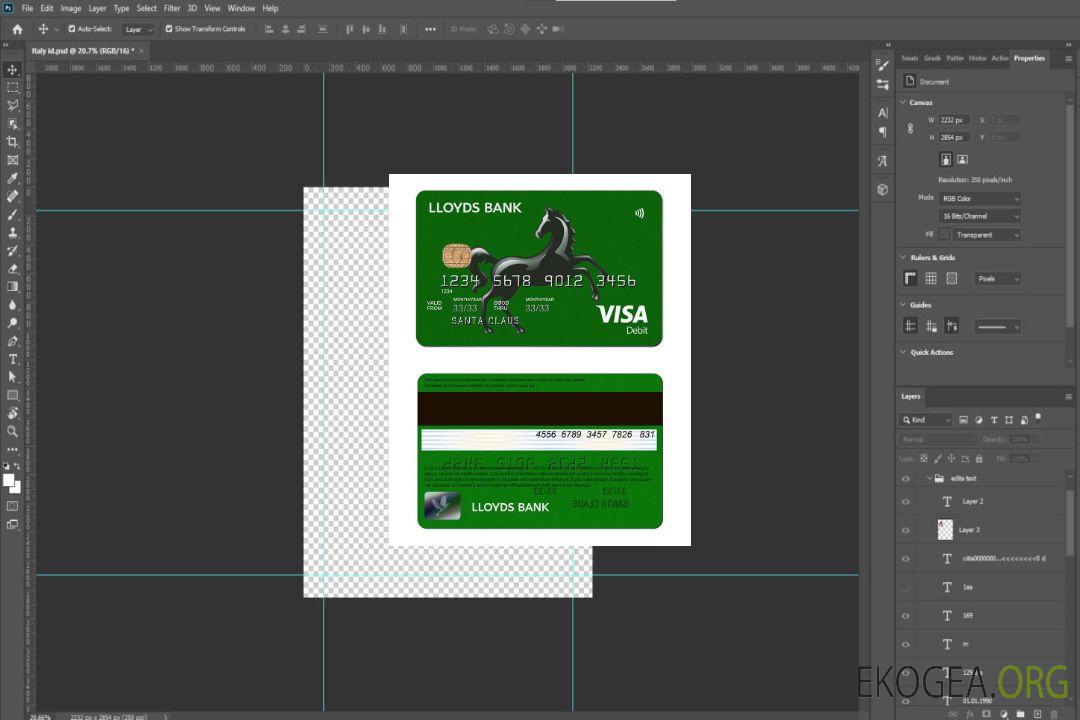
Task: Click the canvas width input field
Action: click(x=955, y=120)
